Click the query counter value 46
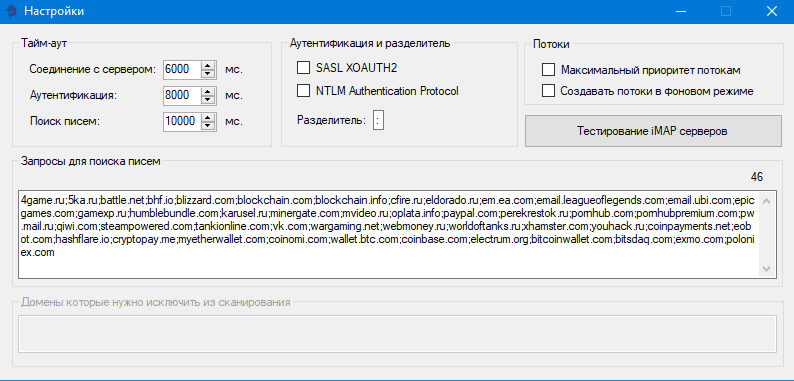The image size is (794, 381). coord(757,177)
